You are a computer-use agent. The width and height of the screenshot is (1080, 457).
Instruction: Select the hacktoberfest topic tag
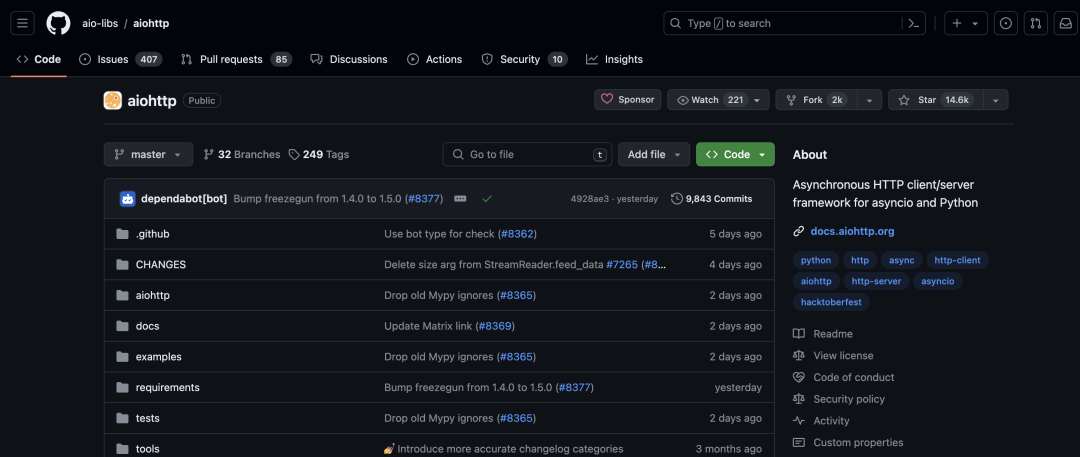pyautogui.click(x=831, y=302)
